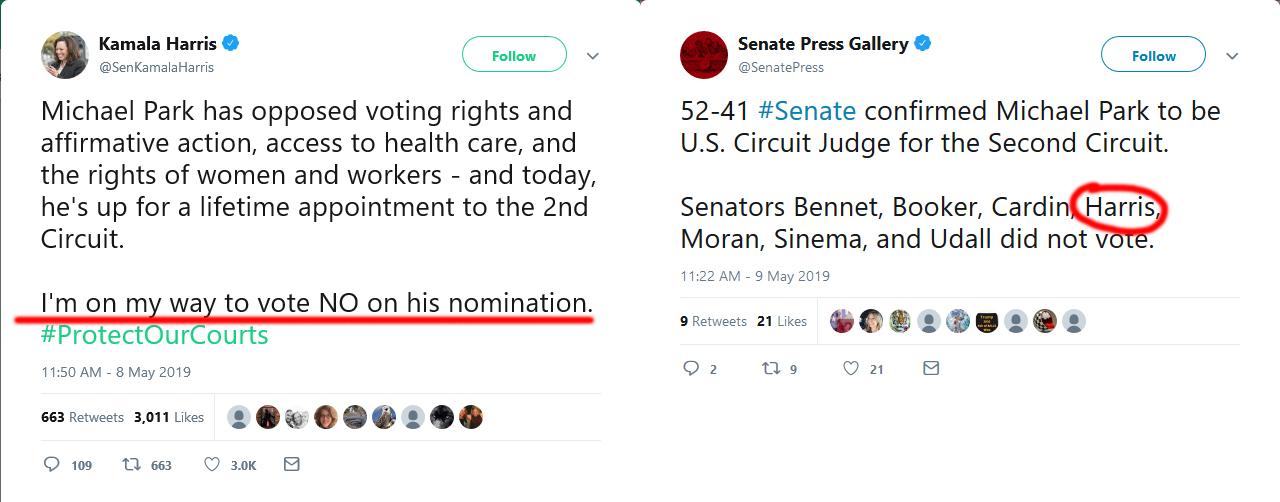The width and height of the screenshot is (1280, 502).
Task: Open Kamala Harris profile picture
Action: (x=65, y=54)
